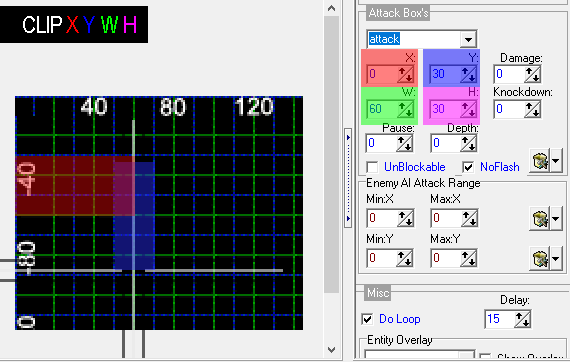Screen dimensions: 570x362
Task: Open dropdown arrow beside Max:X range icon
Action: [556, 219]
